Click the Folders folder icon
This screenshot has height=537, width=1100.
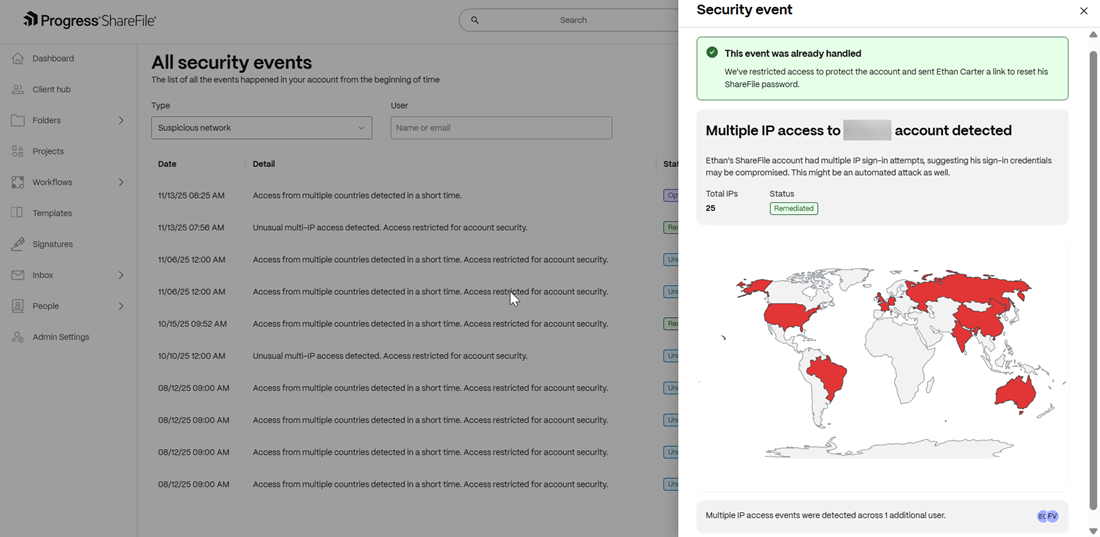point(18,120)
